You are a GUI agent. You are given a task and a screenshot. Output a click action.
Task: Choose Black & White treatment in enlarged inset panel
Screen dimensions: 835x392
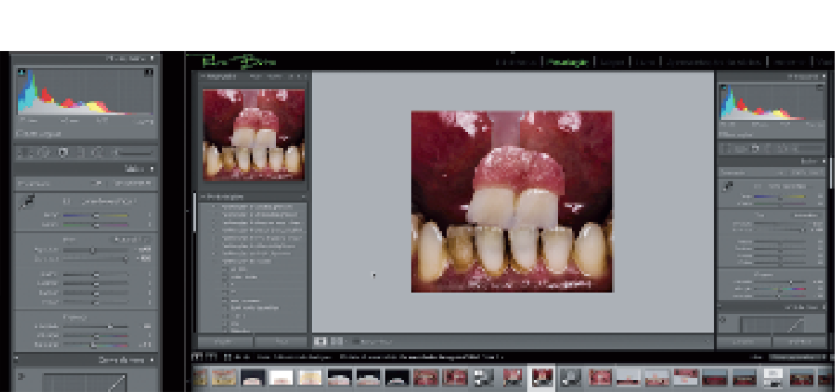[132, 183]
